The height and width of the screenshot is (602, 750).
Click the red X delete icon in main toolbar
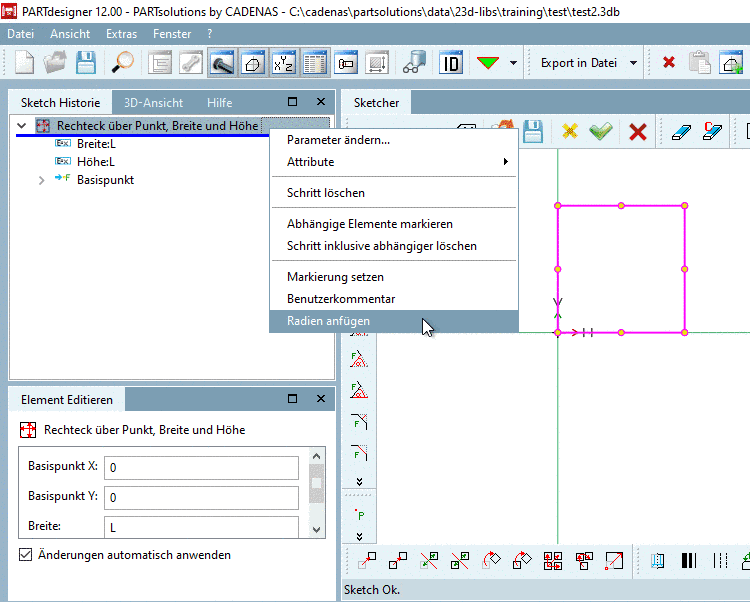tap(668, 63)
